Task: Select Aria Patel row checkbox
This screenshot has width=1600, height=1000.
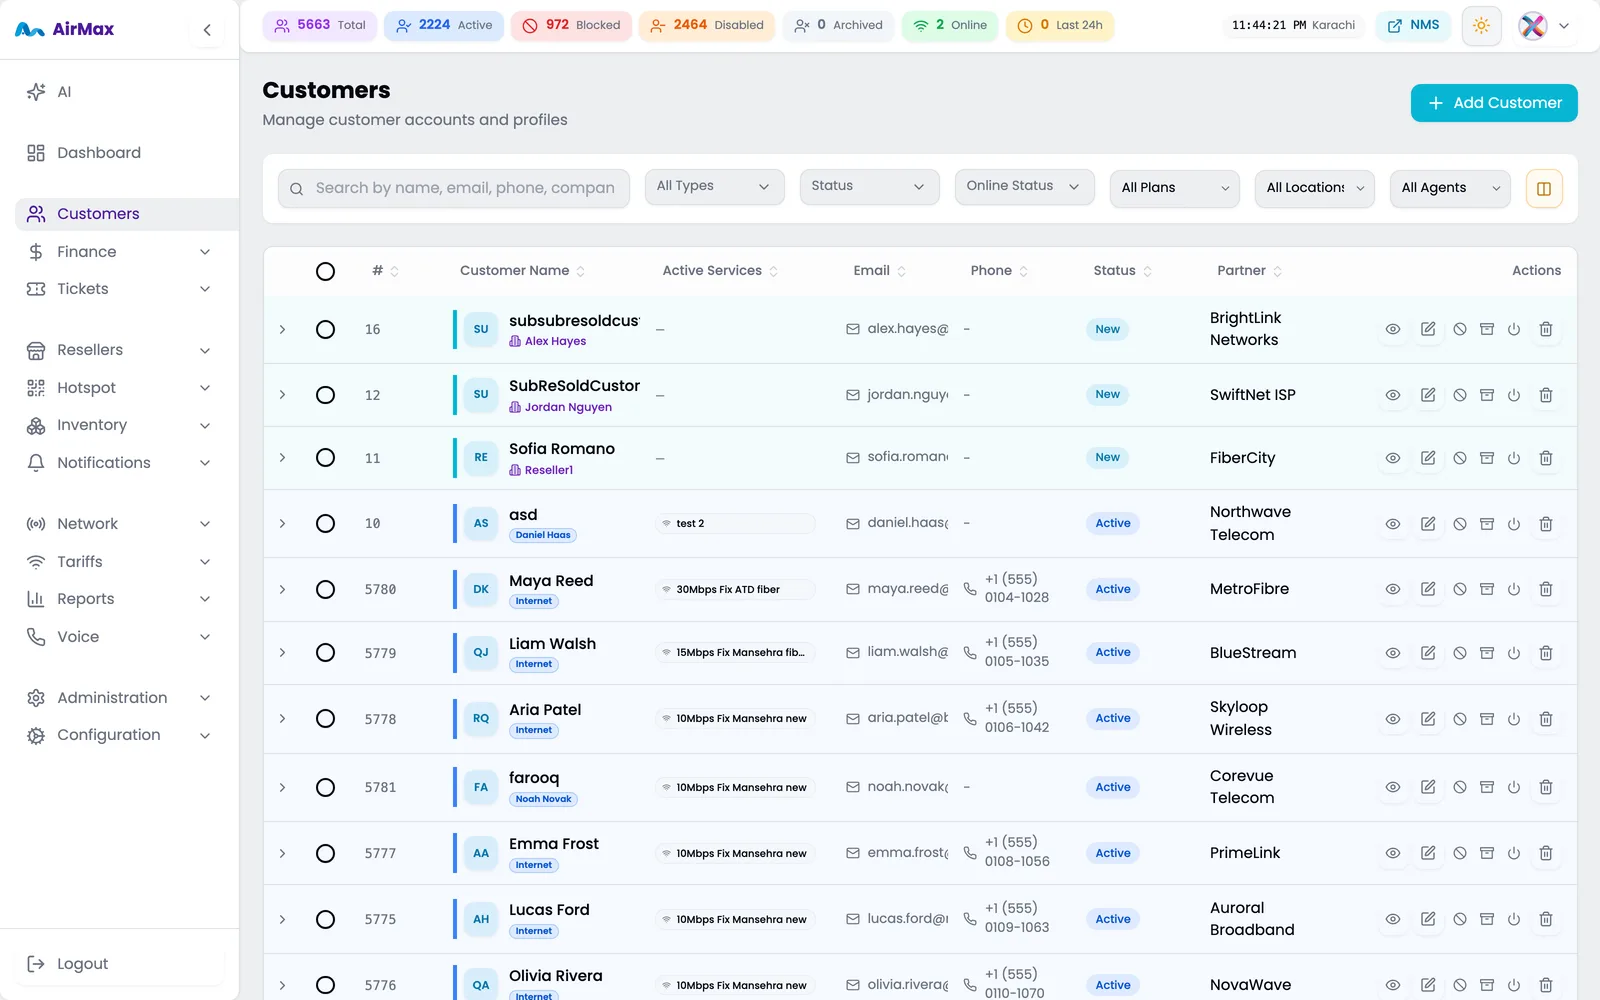Action: (325, 719)
